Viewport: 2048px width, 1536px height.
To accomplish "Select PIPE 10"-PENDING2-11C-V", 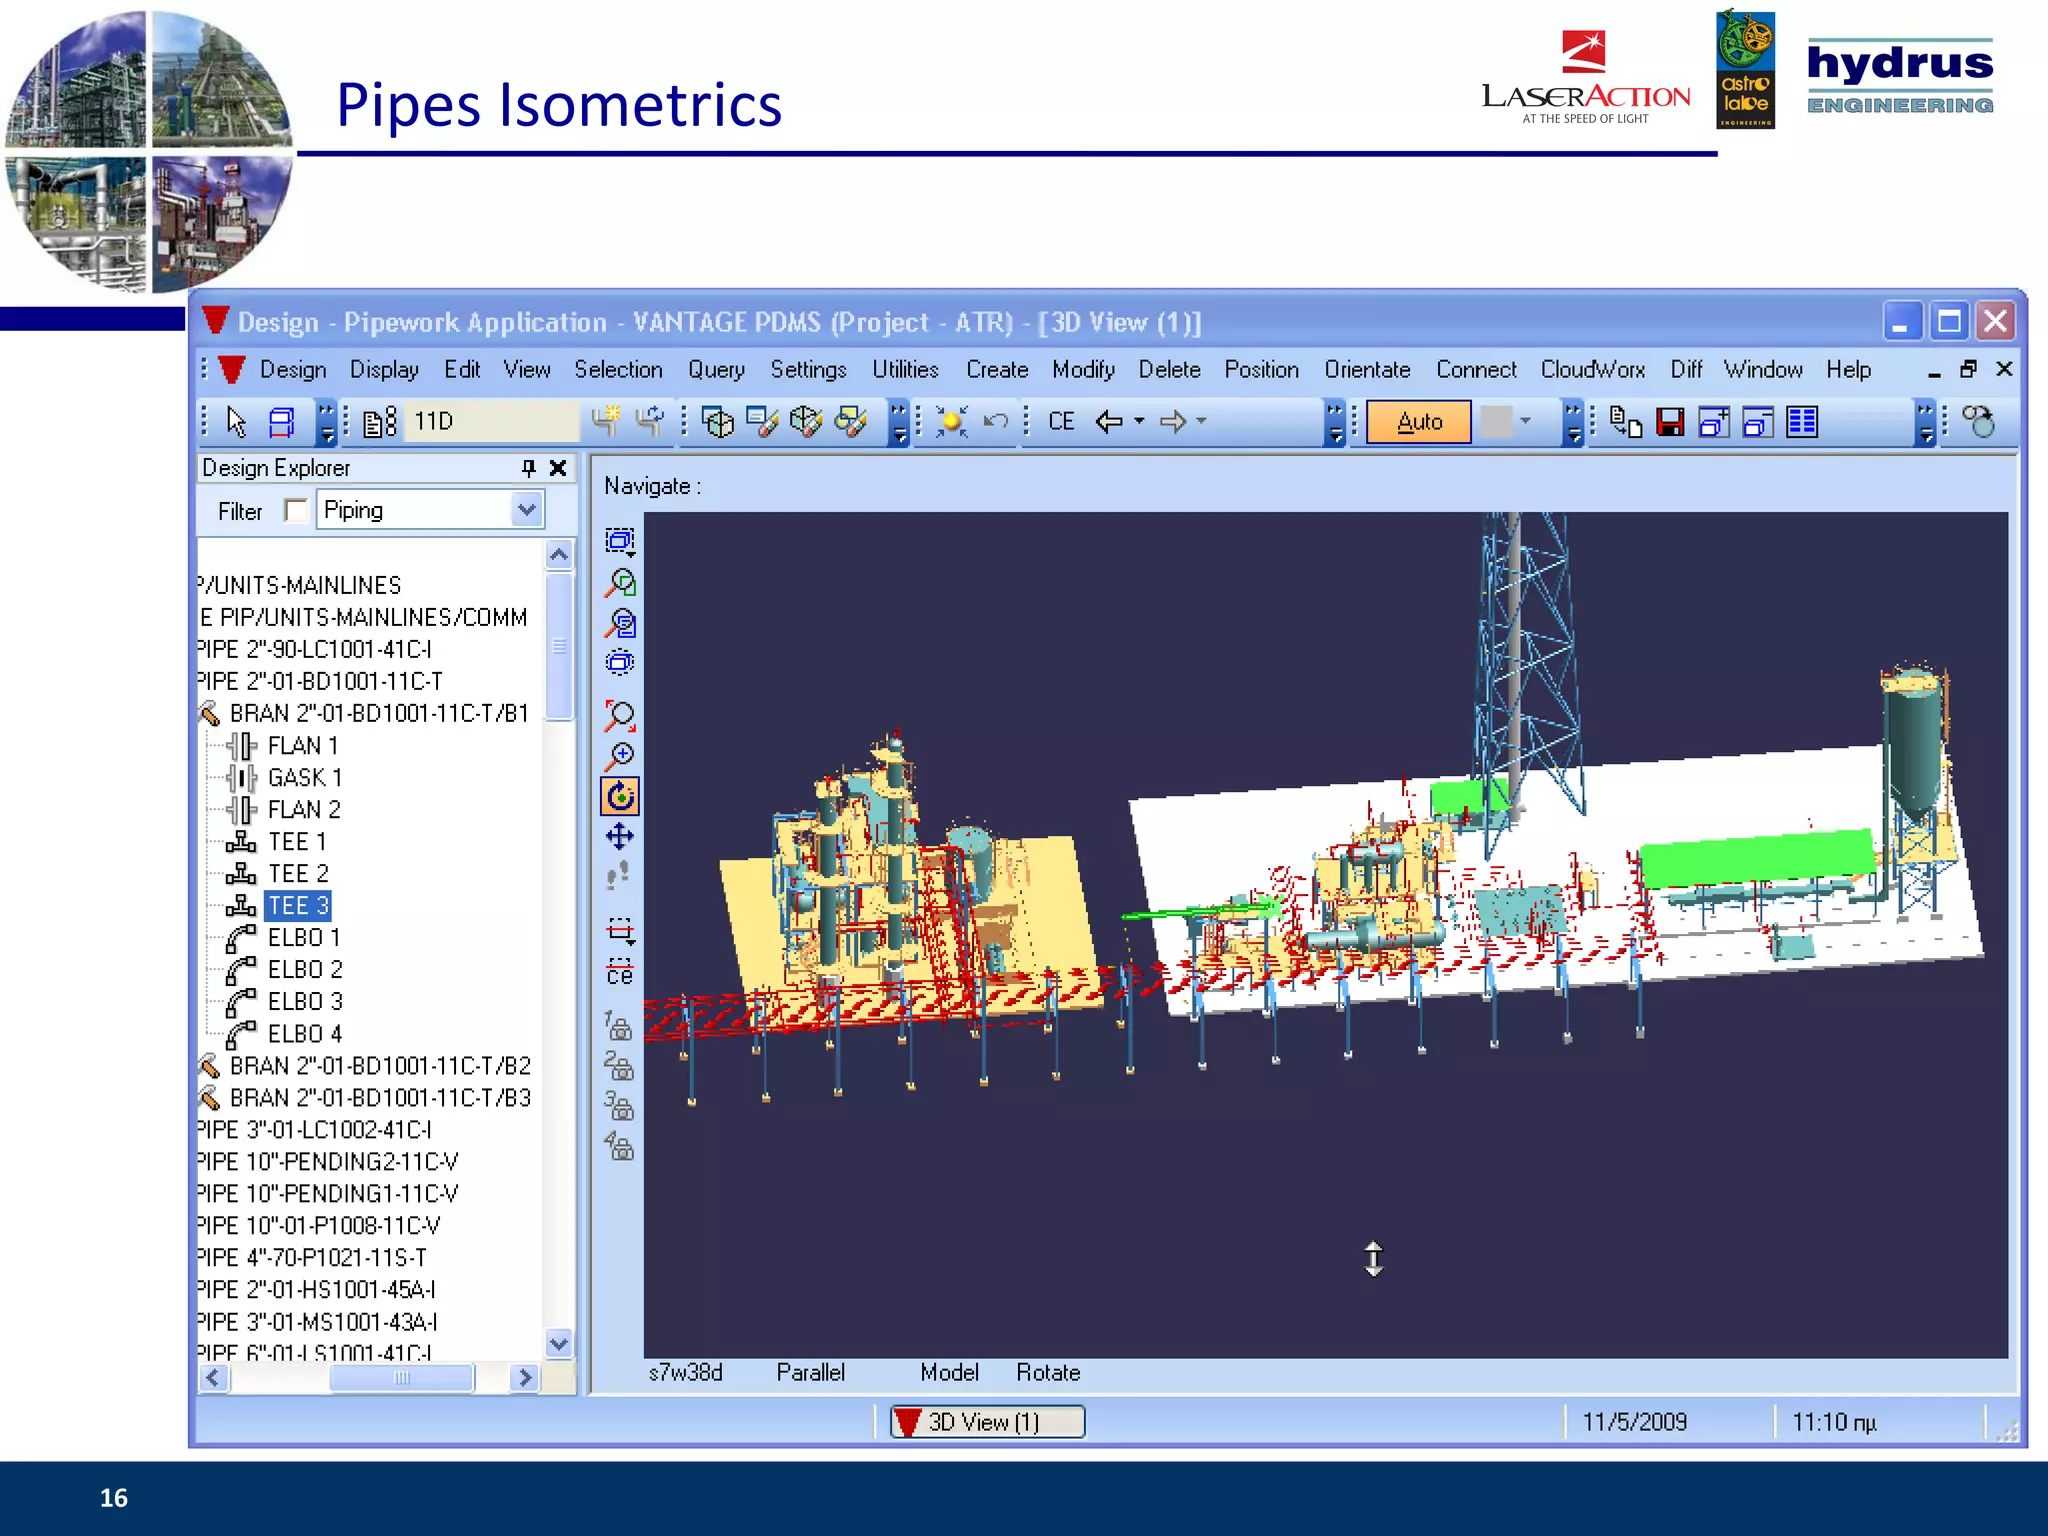I will coord(328,1161).
